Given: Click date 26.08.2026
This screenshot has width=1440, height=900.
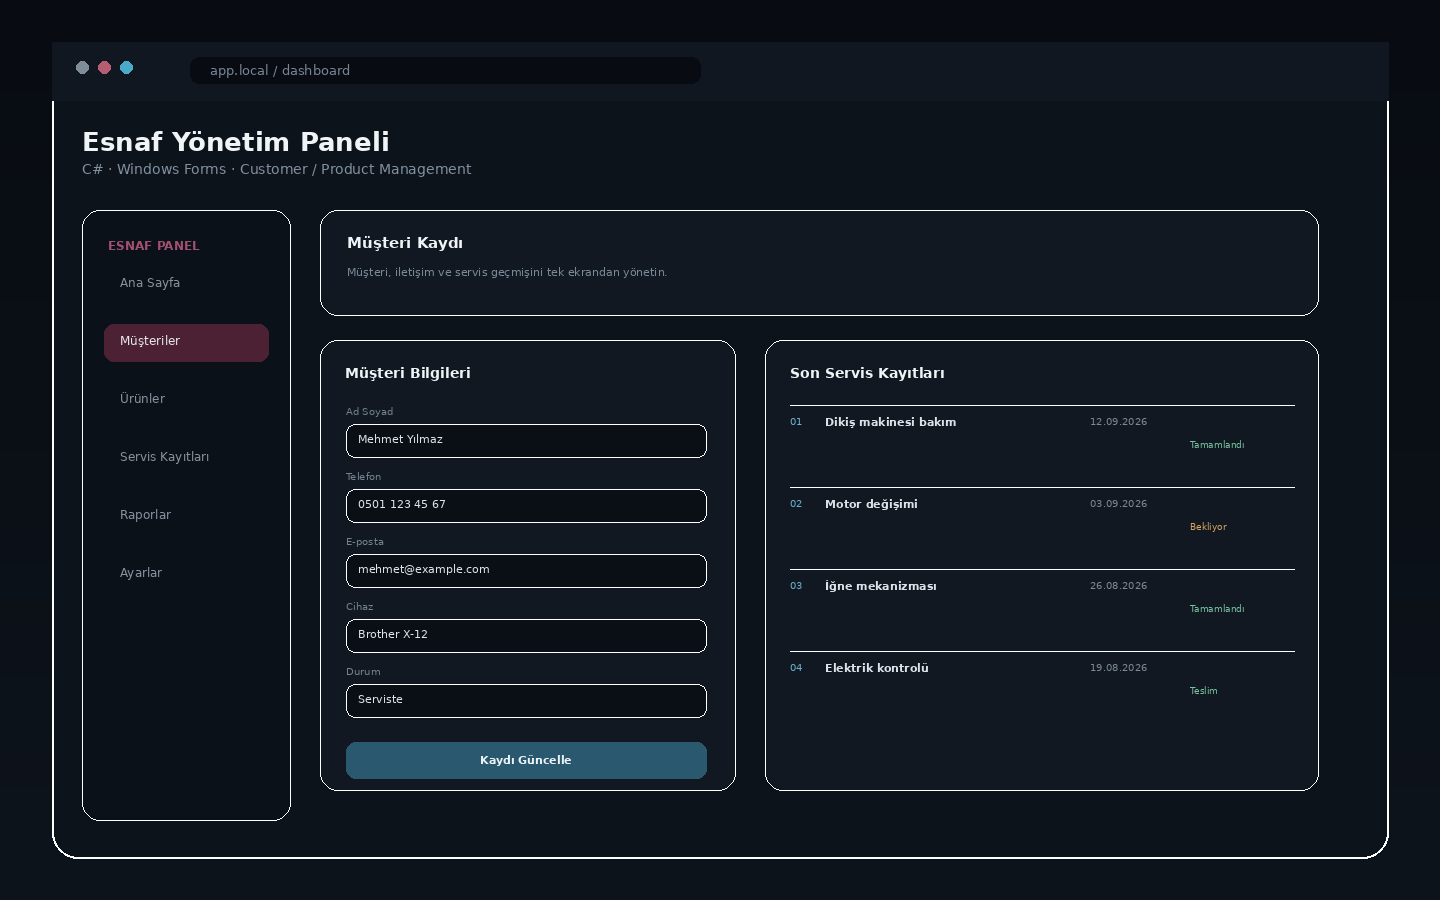Looking at the screenshot, I should coord(1118,586).
